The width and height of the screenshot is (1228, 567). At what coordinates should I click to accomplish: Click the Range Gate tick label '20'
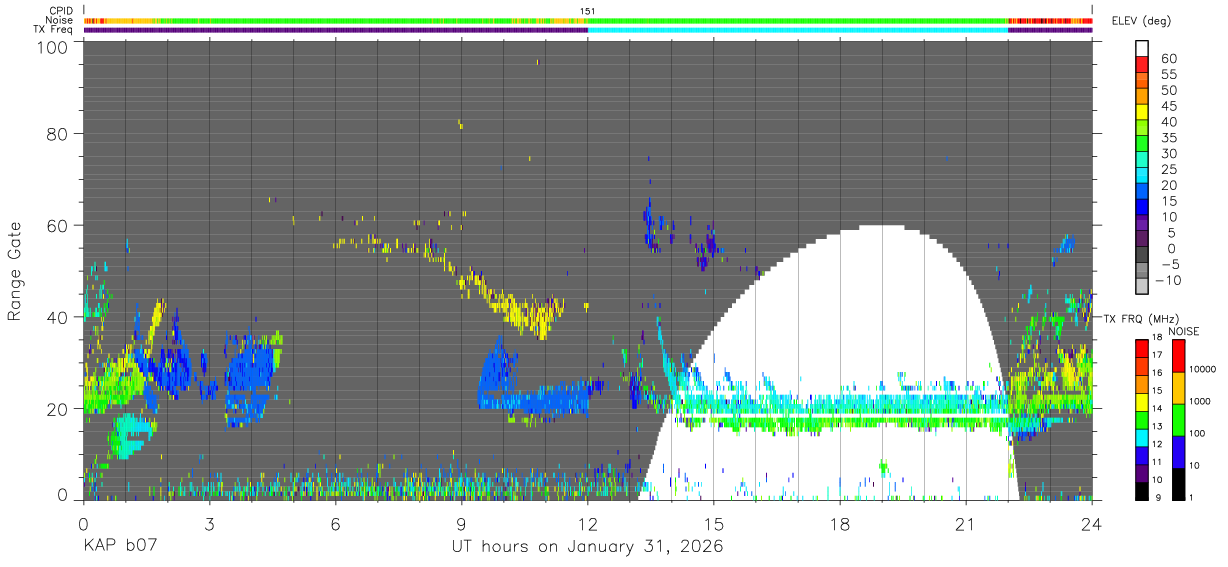[x=58, y=408]
